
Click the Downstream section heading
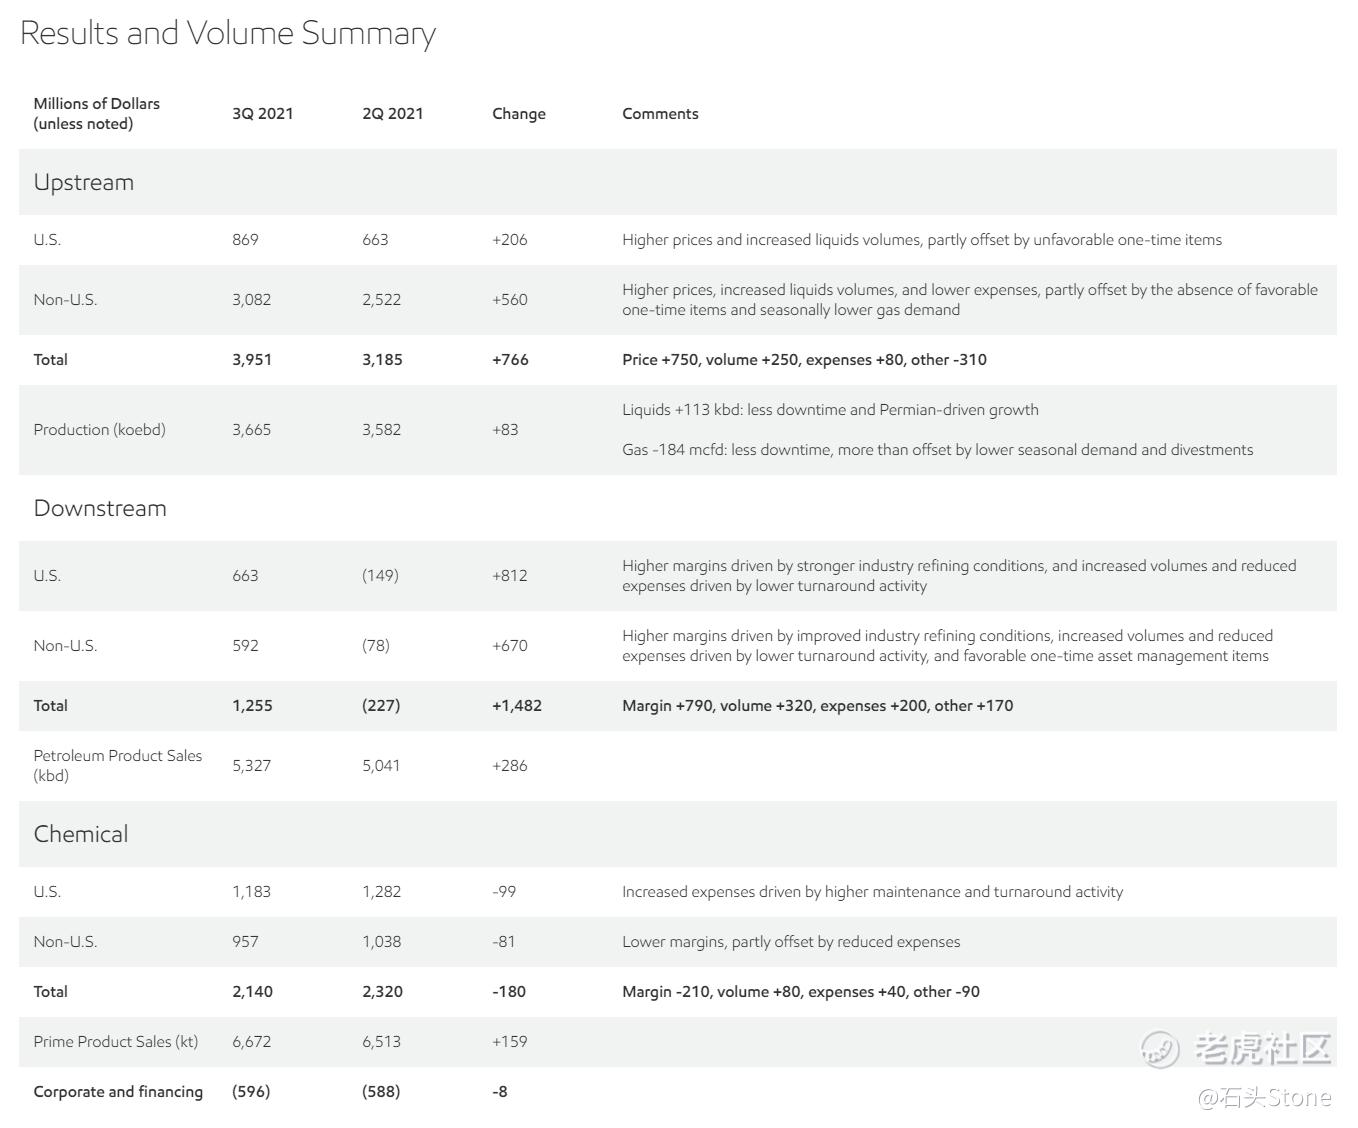[x=100, y=508]
